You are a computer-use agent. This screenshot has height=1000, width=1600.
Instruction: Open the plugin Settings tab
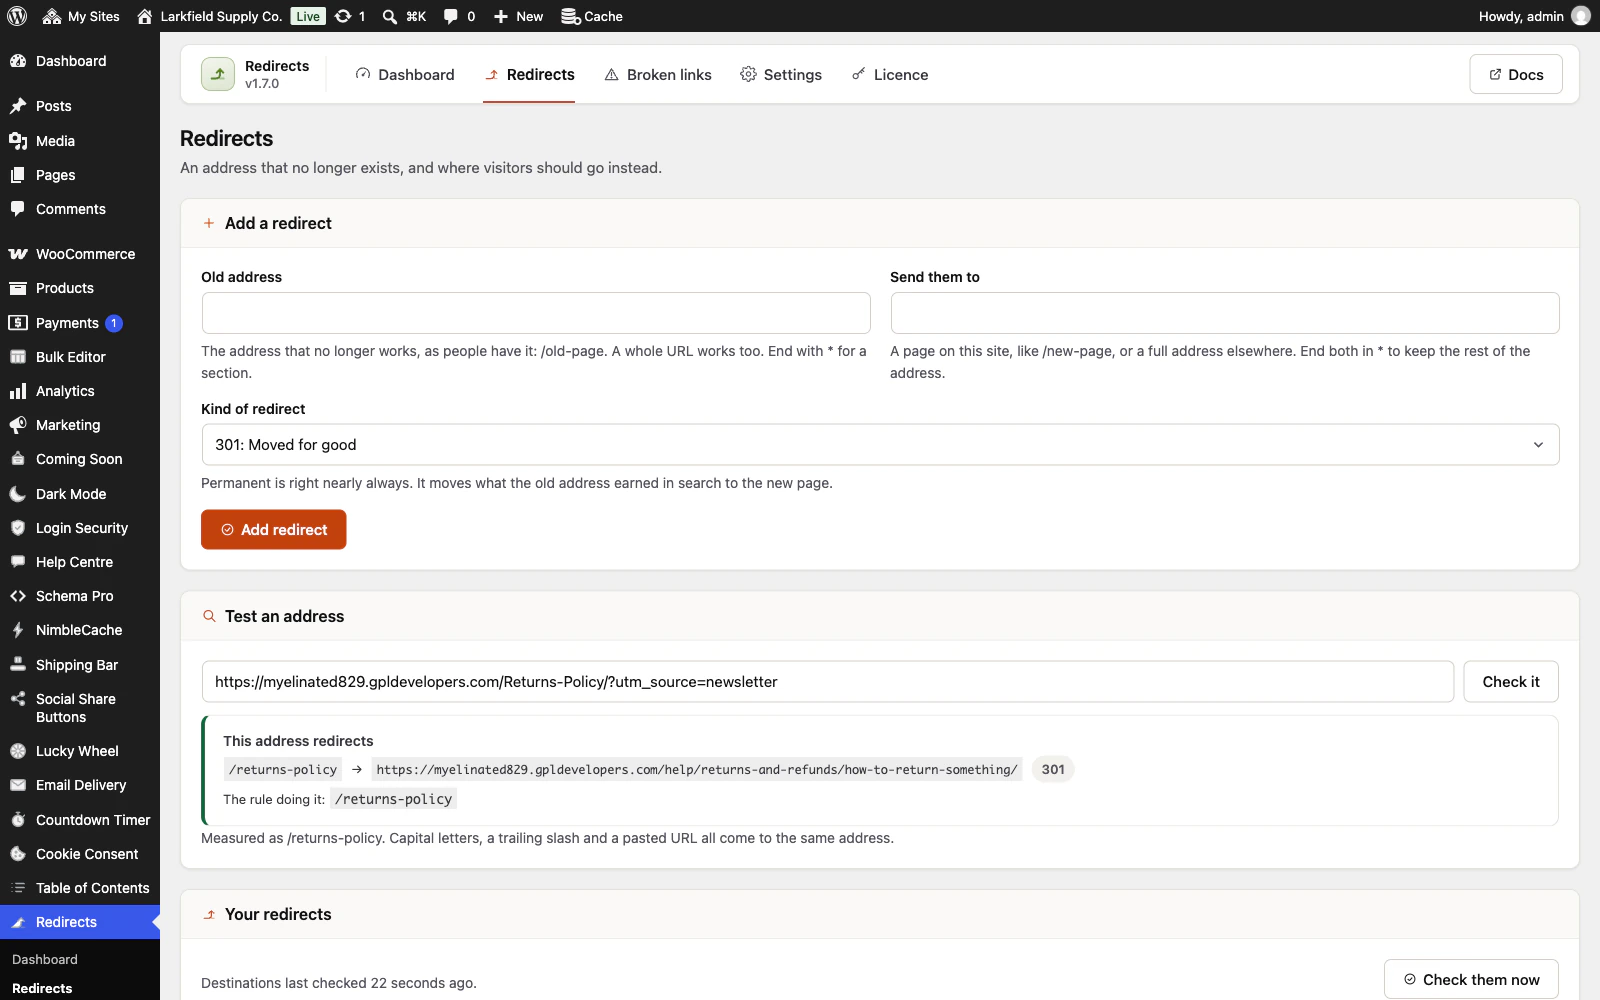pos(781,74)
